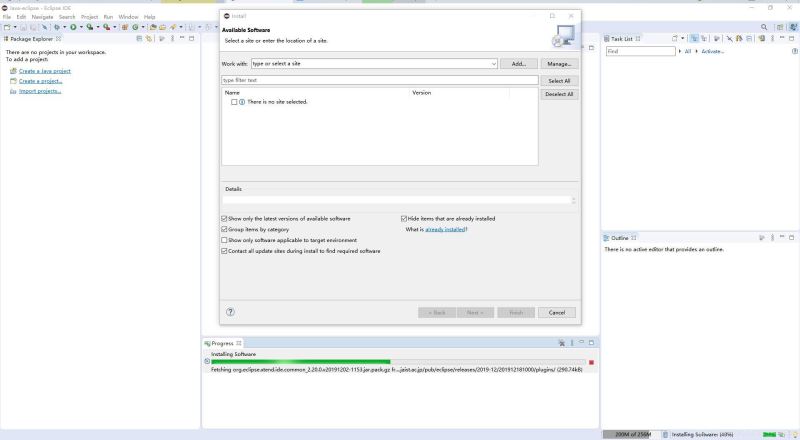Click the garbage collector trash icon in status bar
Viewport: 800px width, 440px height.
coord(665,434)
